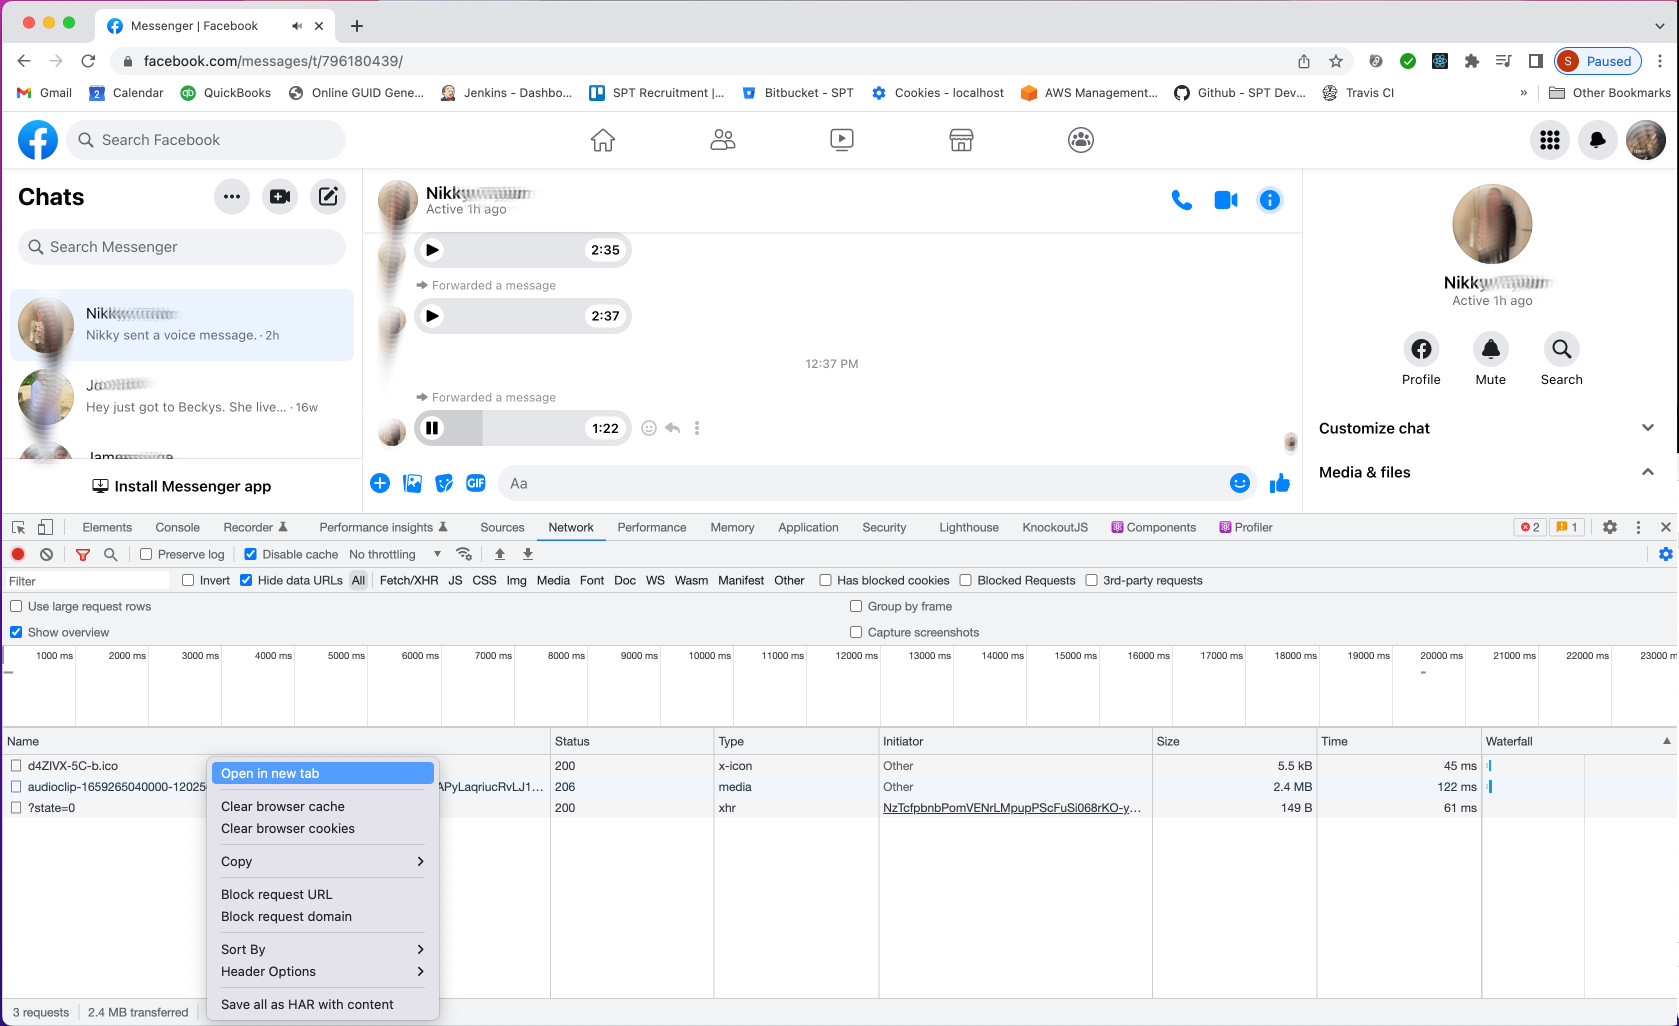Open xhr request initiator link

(x=1012, y=808)
